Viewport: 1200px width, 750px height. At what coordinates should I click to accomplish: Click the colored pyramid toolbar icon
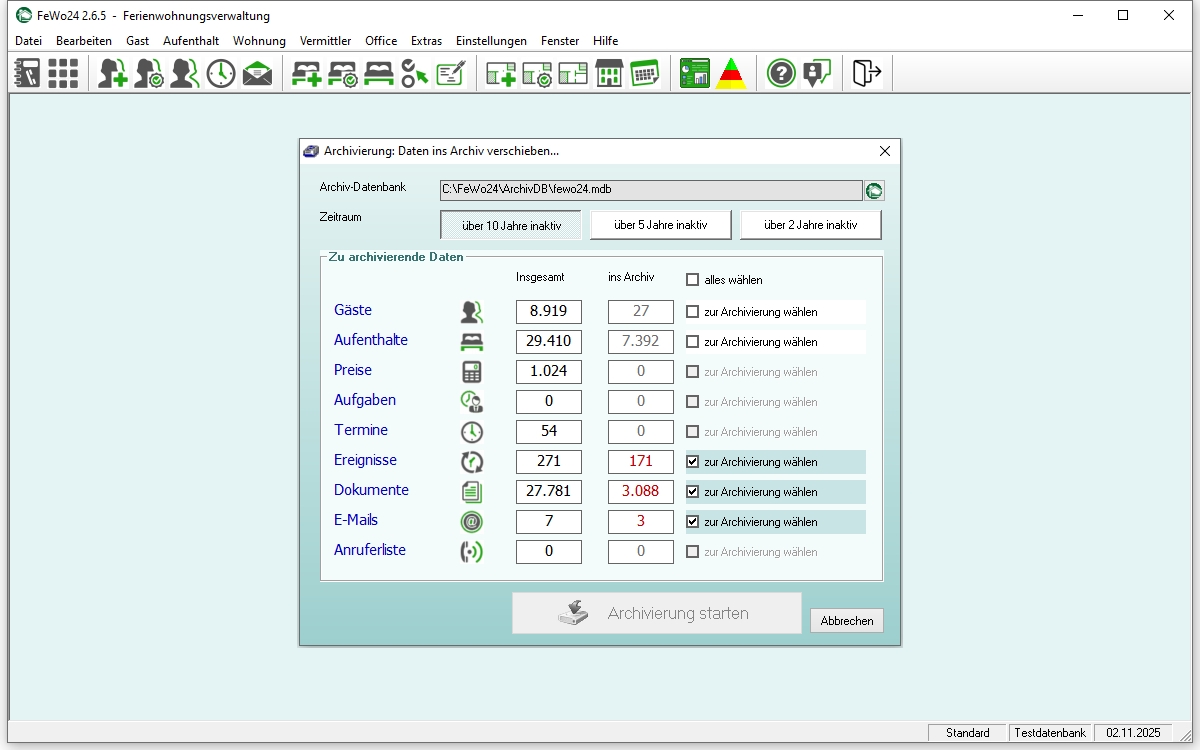[732, 73]
